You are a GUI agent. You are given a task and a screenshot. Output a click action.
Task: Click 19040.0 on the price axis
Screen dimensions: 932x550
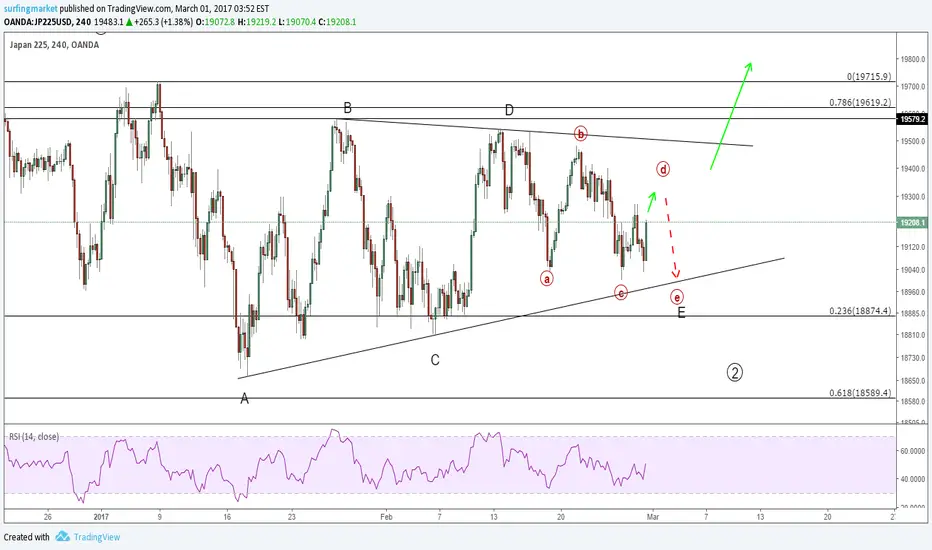point(913,270)
